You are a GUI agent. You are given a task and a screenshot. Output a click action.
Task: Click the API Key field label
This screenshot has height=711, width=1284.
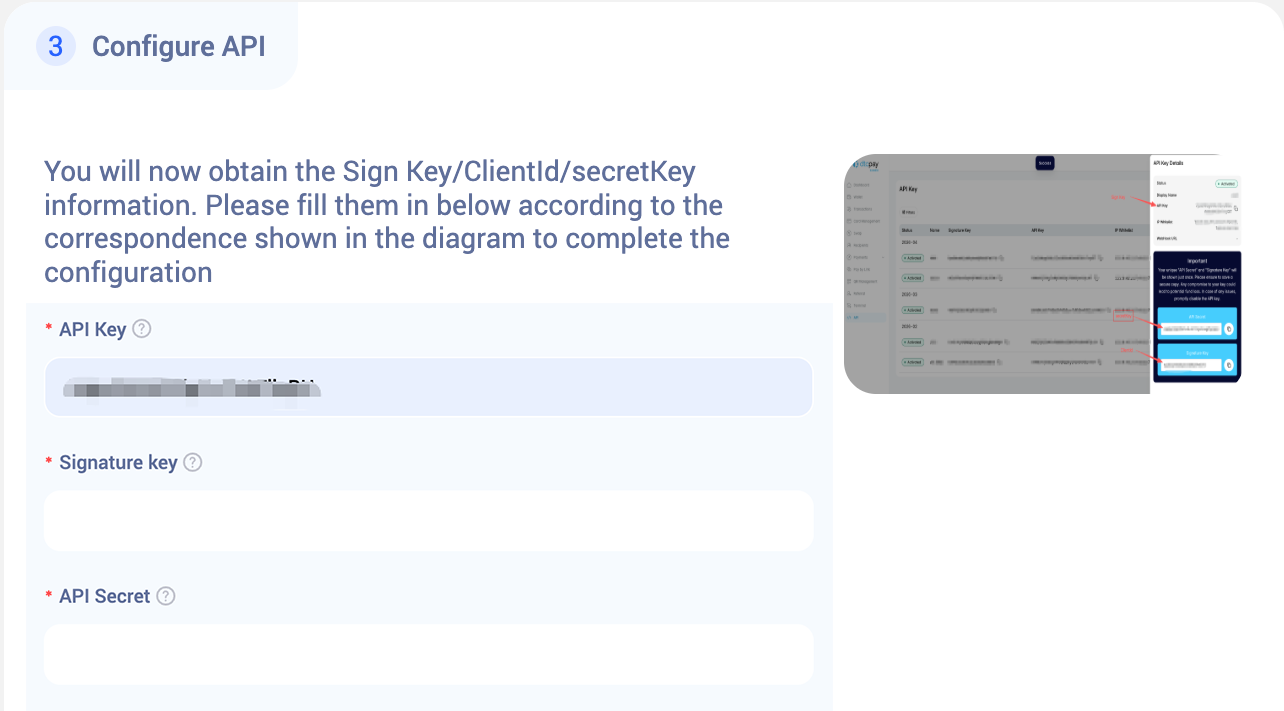[92, 329]
